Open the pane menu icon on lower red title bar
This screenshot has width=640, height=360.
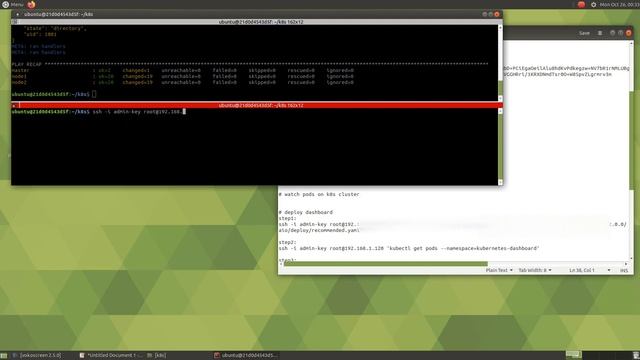pos(15,105)
